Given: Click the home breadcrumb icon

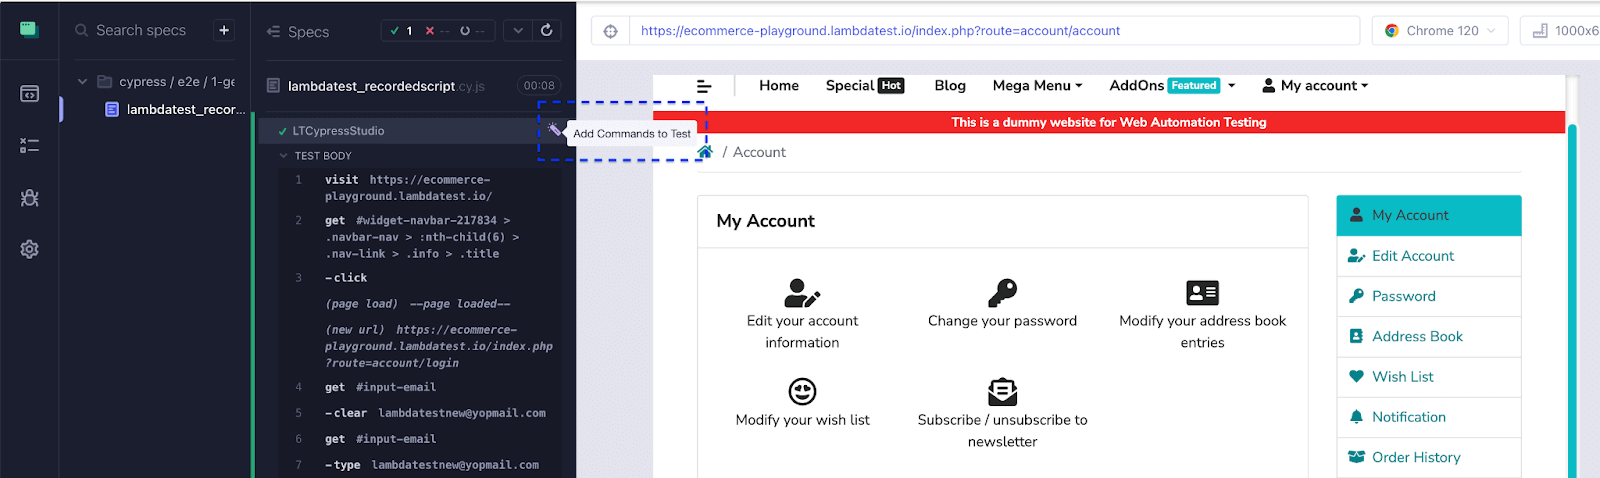Looking at the screenshot, I should coord(705,152).
